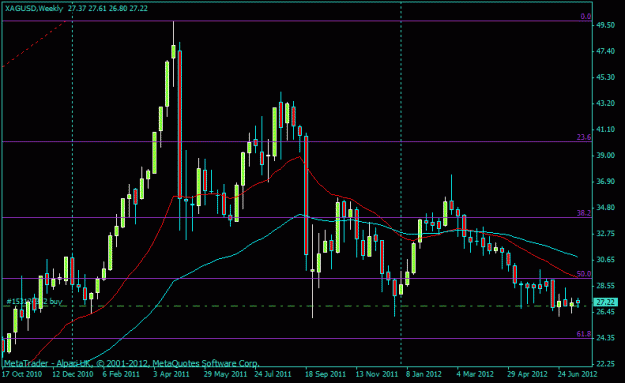The width and height of the screenshot is (625, 383).
Task: Click the 41.10 price scale value
Action: pyautogui.click(x=605, y=130)
